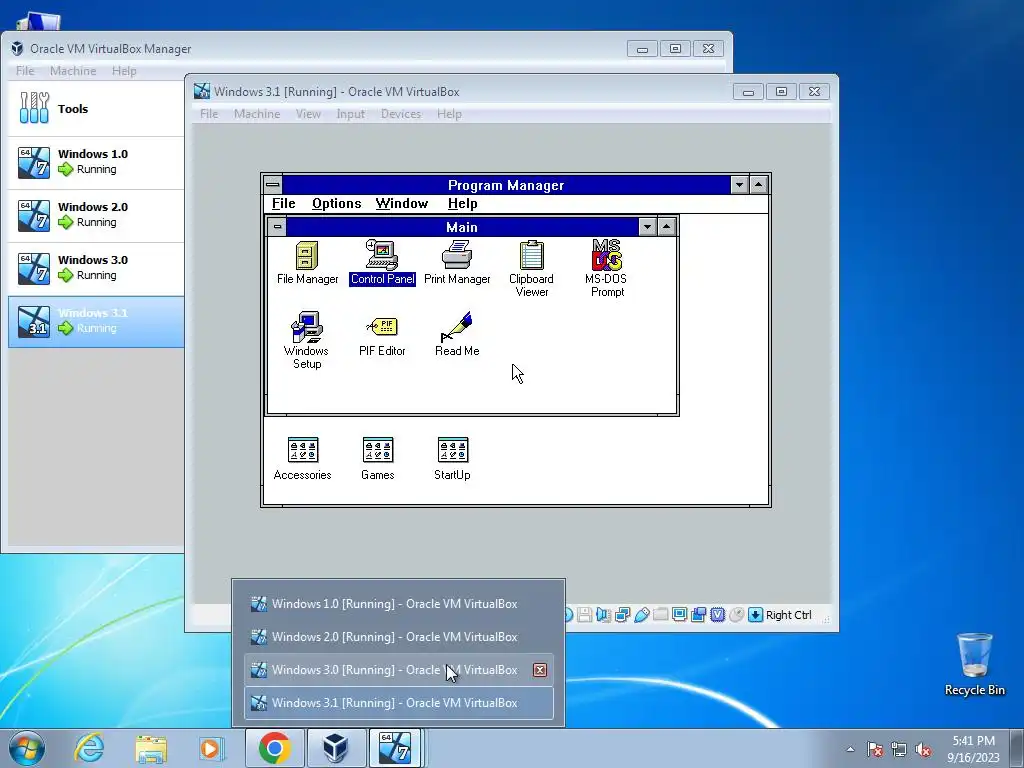Open the Main group control menu box
The width and height of the screenshot is (1024, 768).
(278, 227)
